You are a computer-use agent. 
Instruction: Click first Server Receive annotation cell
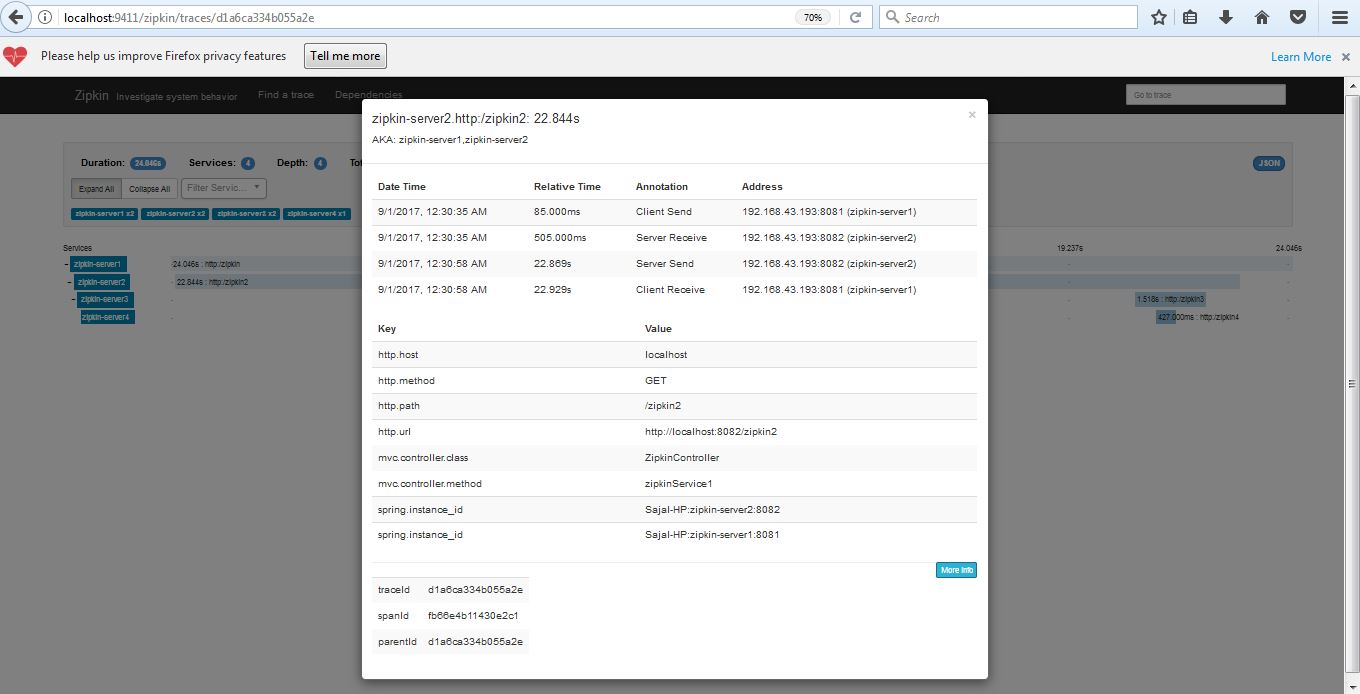click(x=671, y=238)
